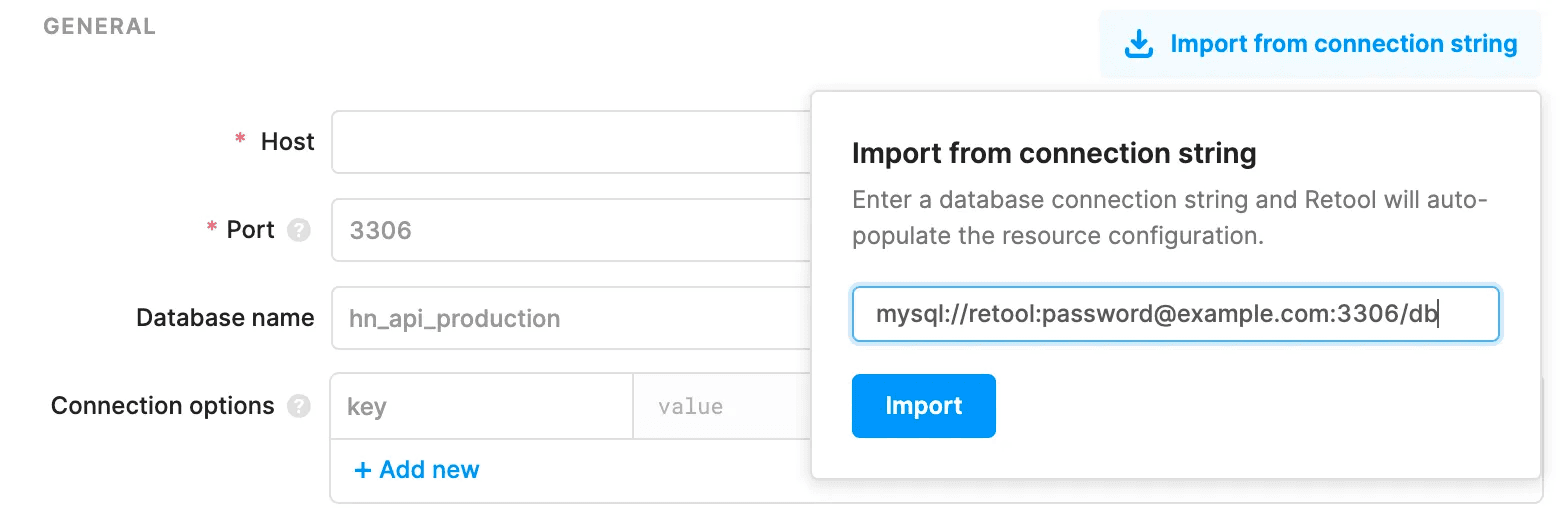Click the connection options key field
This screenshot has width=1564, height=522.
tap(482, 406)
